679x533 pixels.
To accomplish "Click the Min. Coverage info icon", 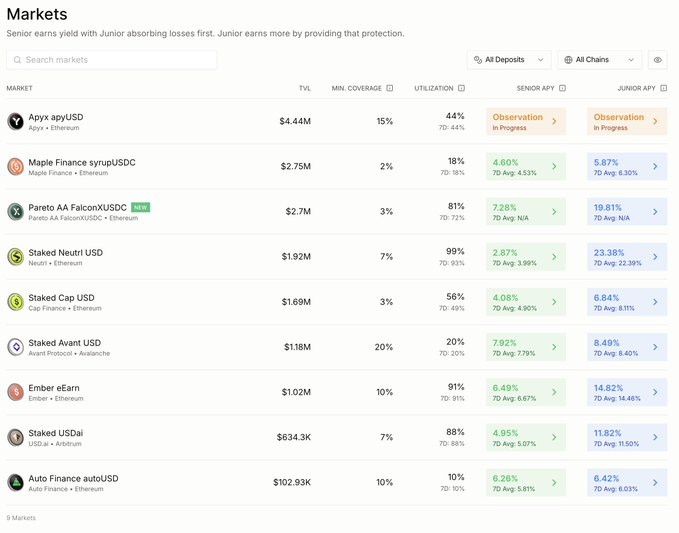I will (390, 88).
